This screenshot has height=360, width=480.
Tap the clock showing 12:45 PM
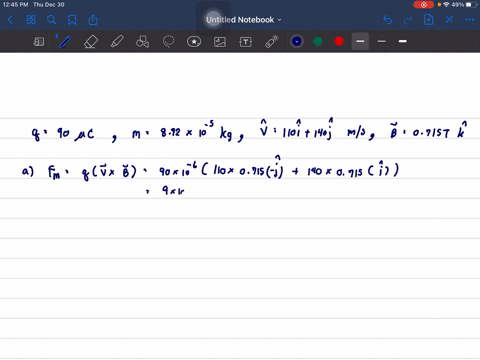[15, 5]
